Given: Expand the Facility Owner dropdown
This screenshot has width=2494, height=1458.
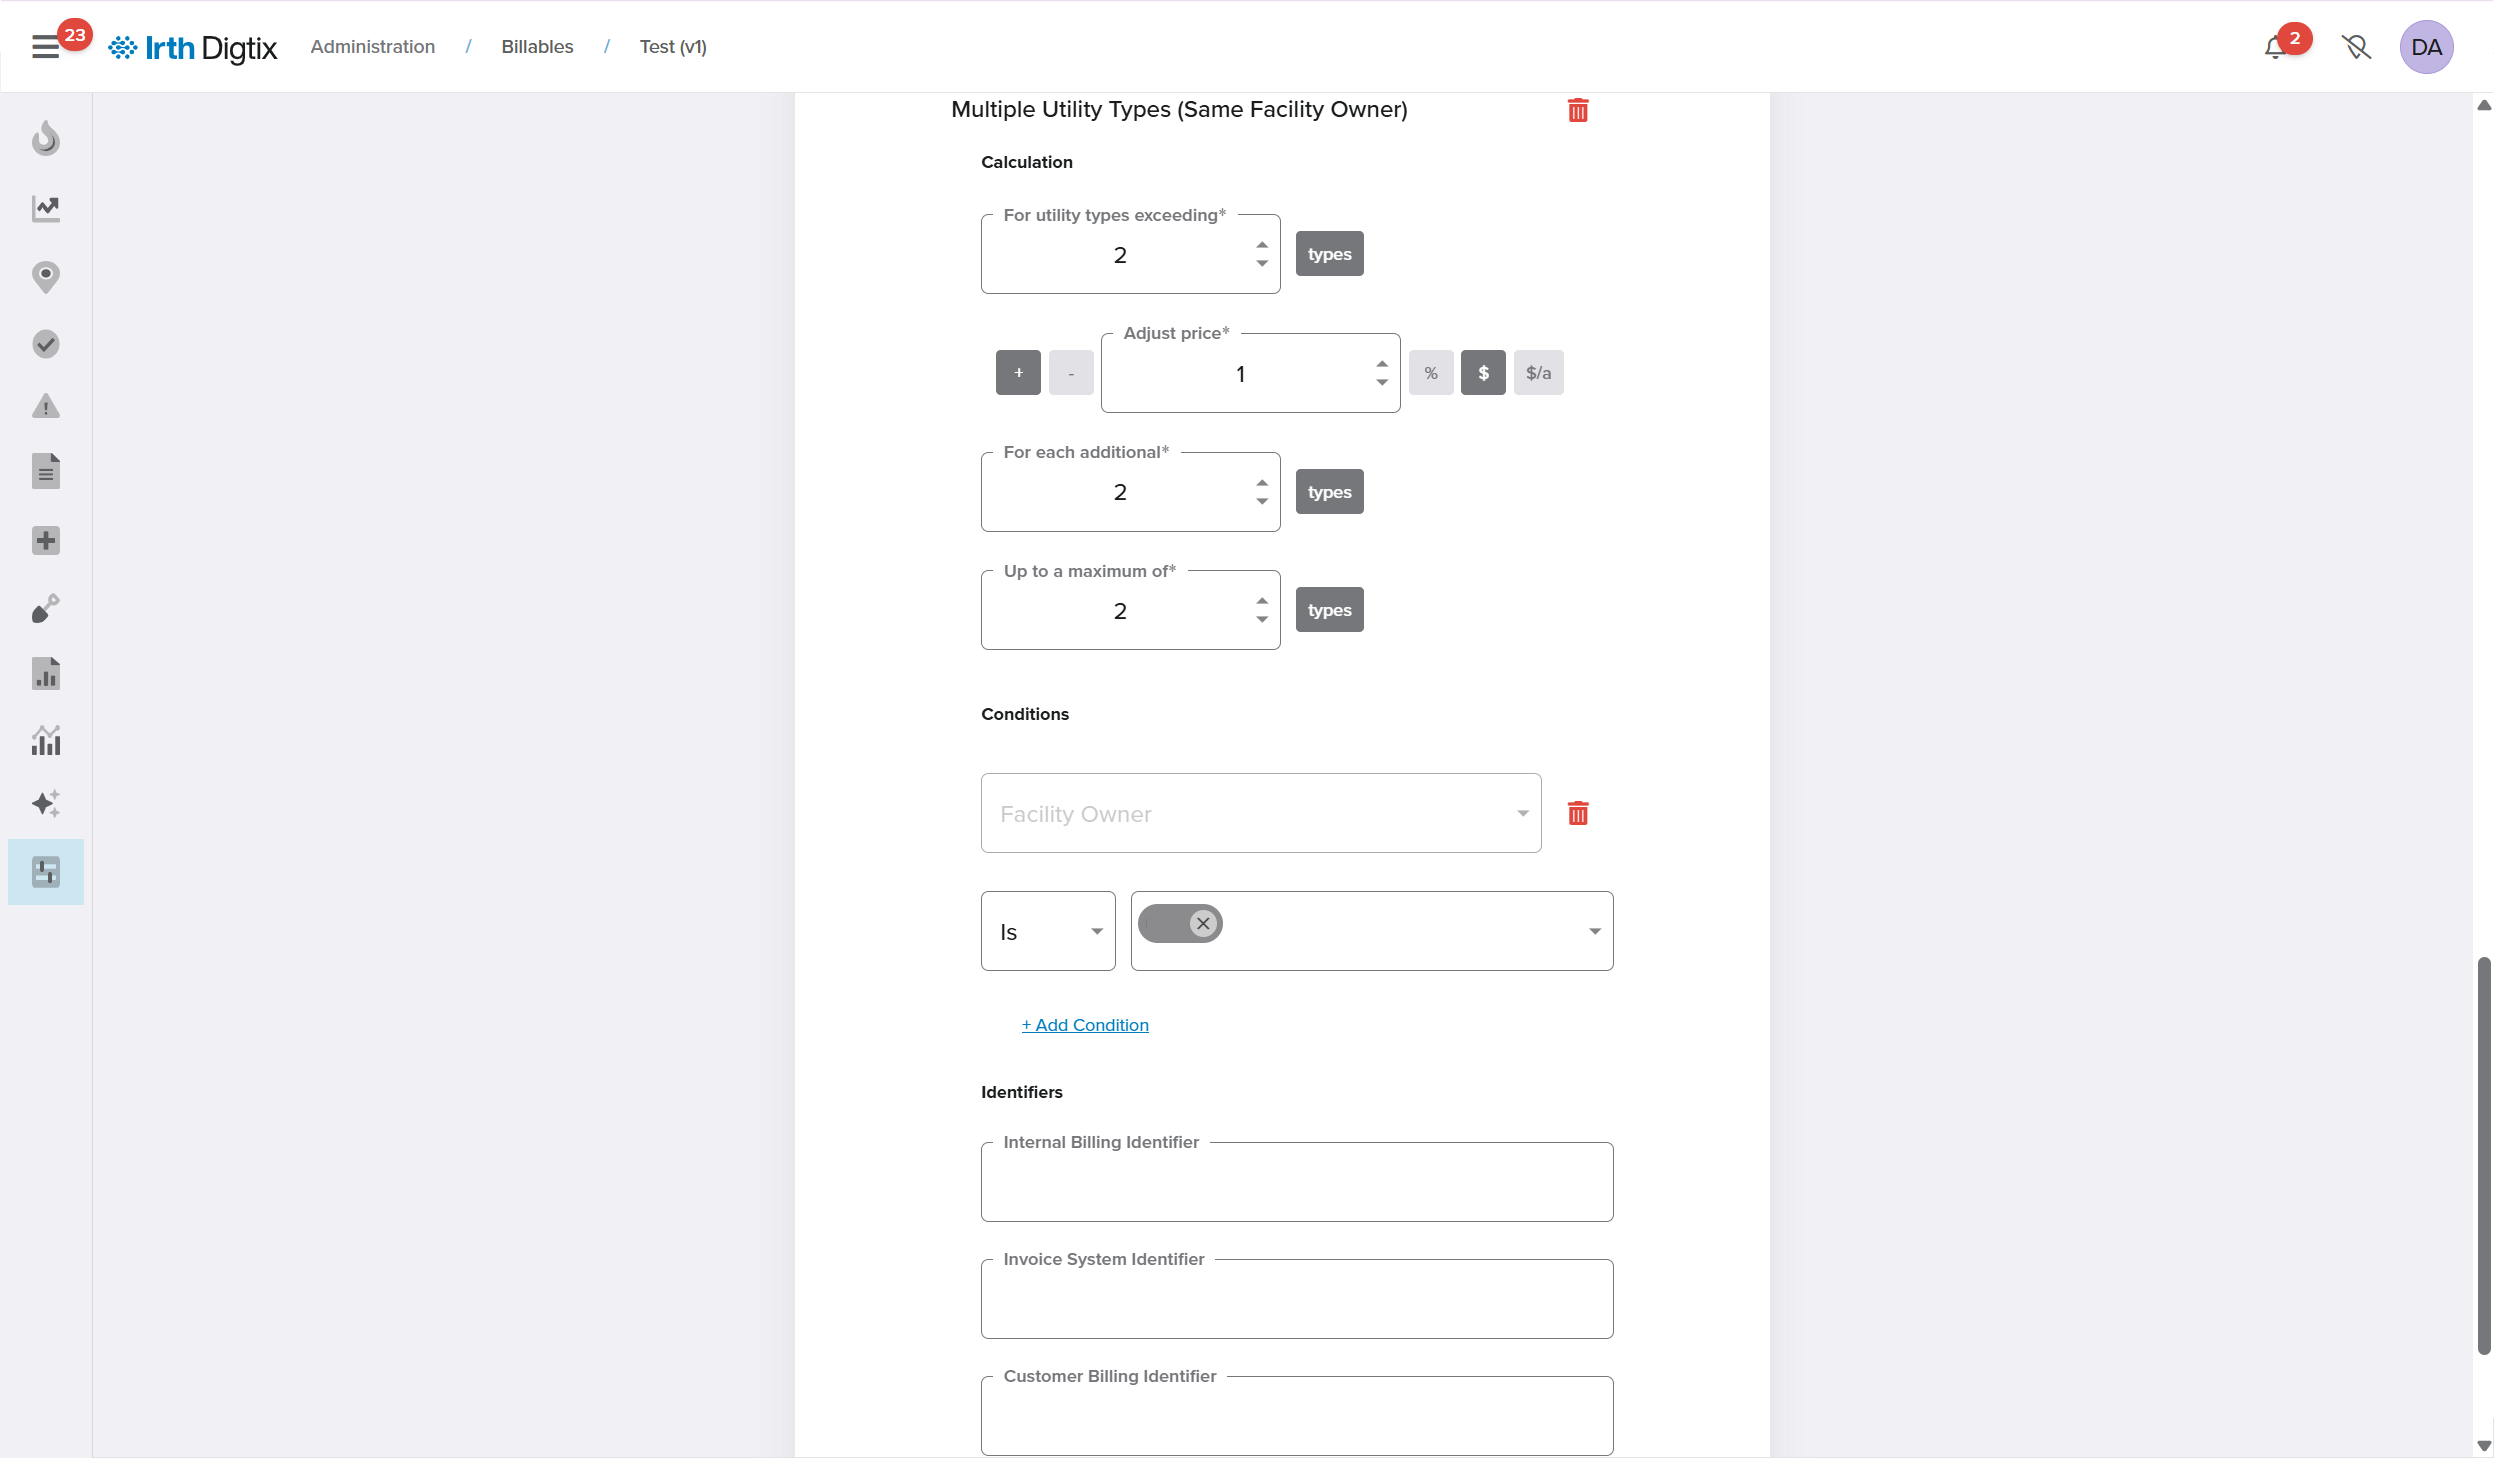Looking at the screenshot, I should tap(1260, 813).
